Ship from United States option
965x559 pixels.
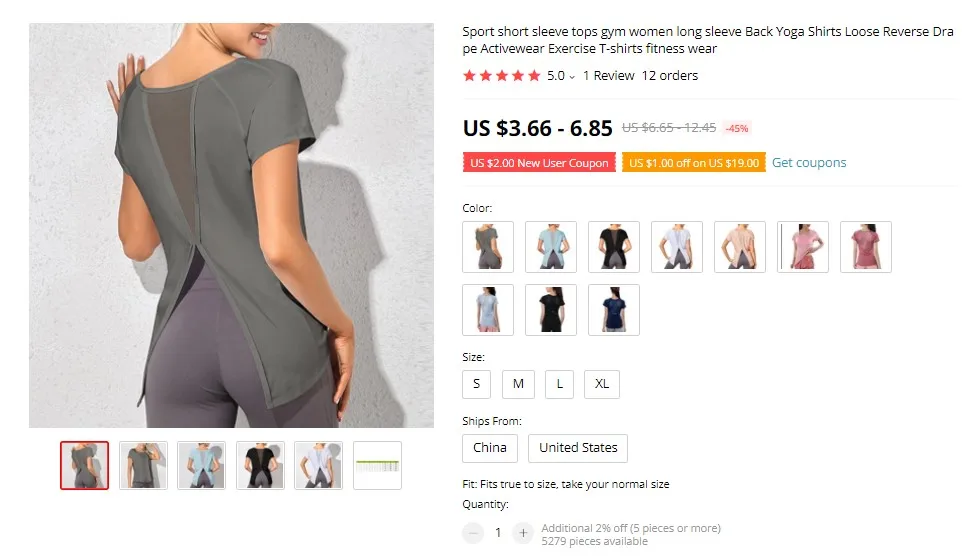(x=578, y=448)
